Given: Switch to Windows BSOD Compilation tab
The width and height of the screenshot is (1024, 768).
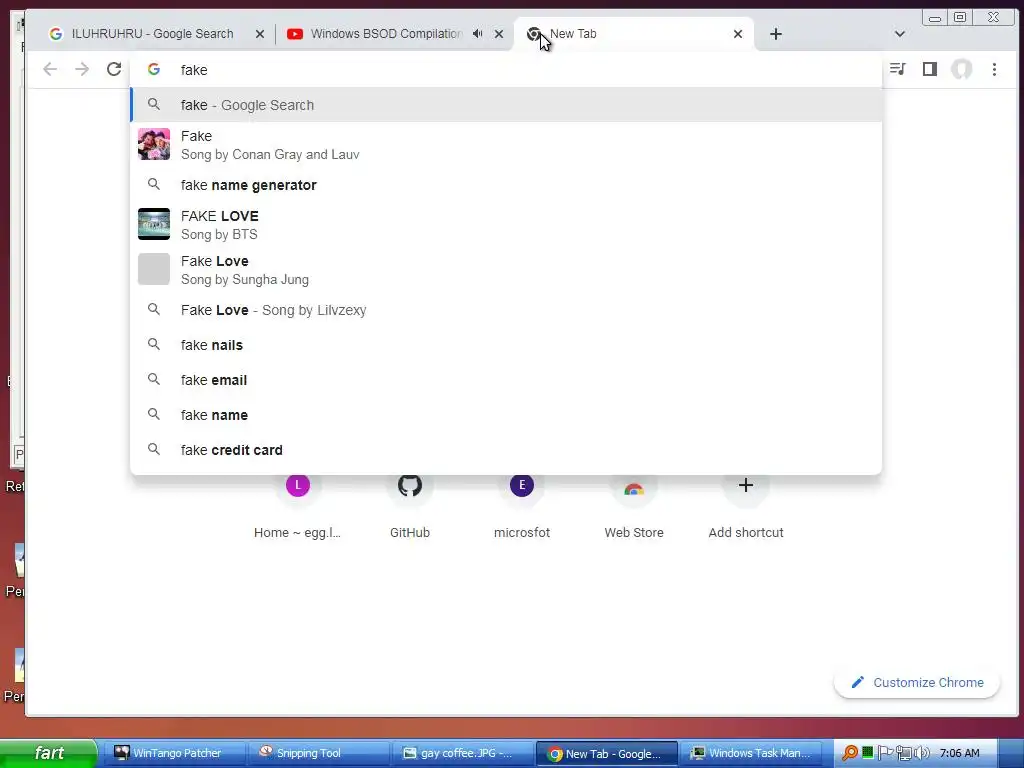Looking at the screenshot, I should tap(385, 34).
